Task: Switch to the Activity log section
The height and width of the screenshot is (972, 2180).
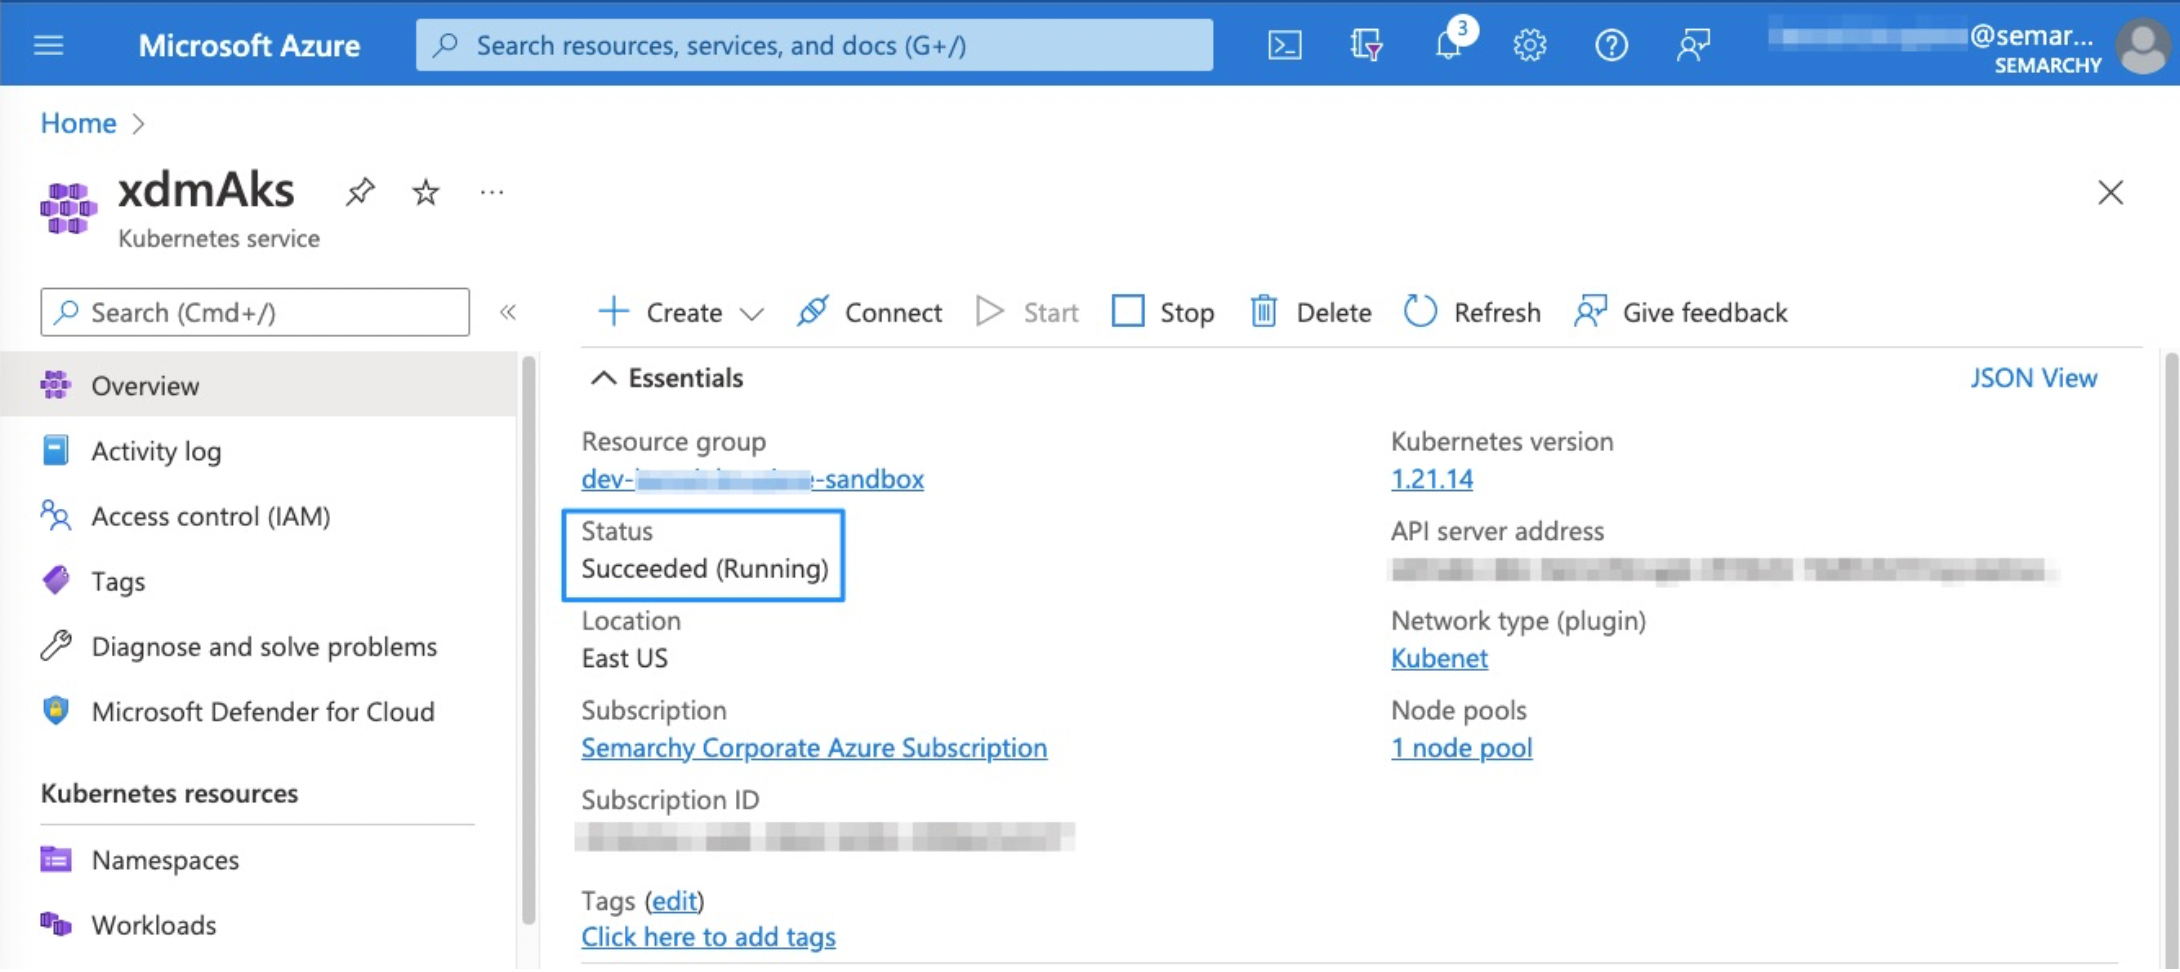Action: click(156, 450)
